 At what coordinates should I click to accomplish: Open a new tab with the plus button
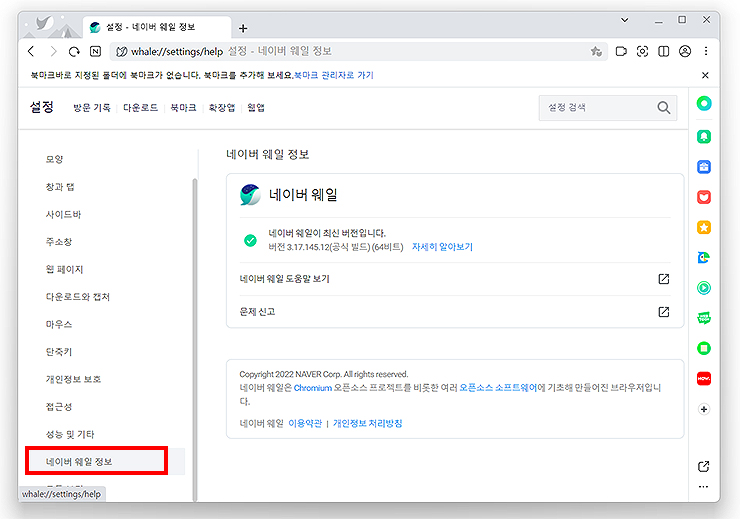point(243,28)
